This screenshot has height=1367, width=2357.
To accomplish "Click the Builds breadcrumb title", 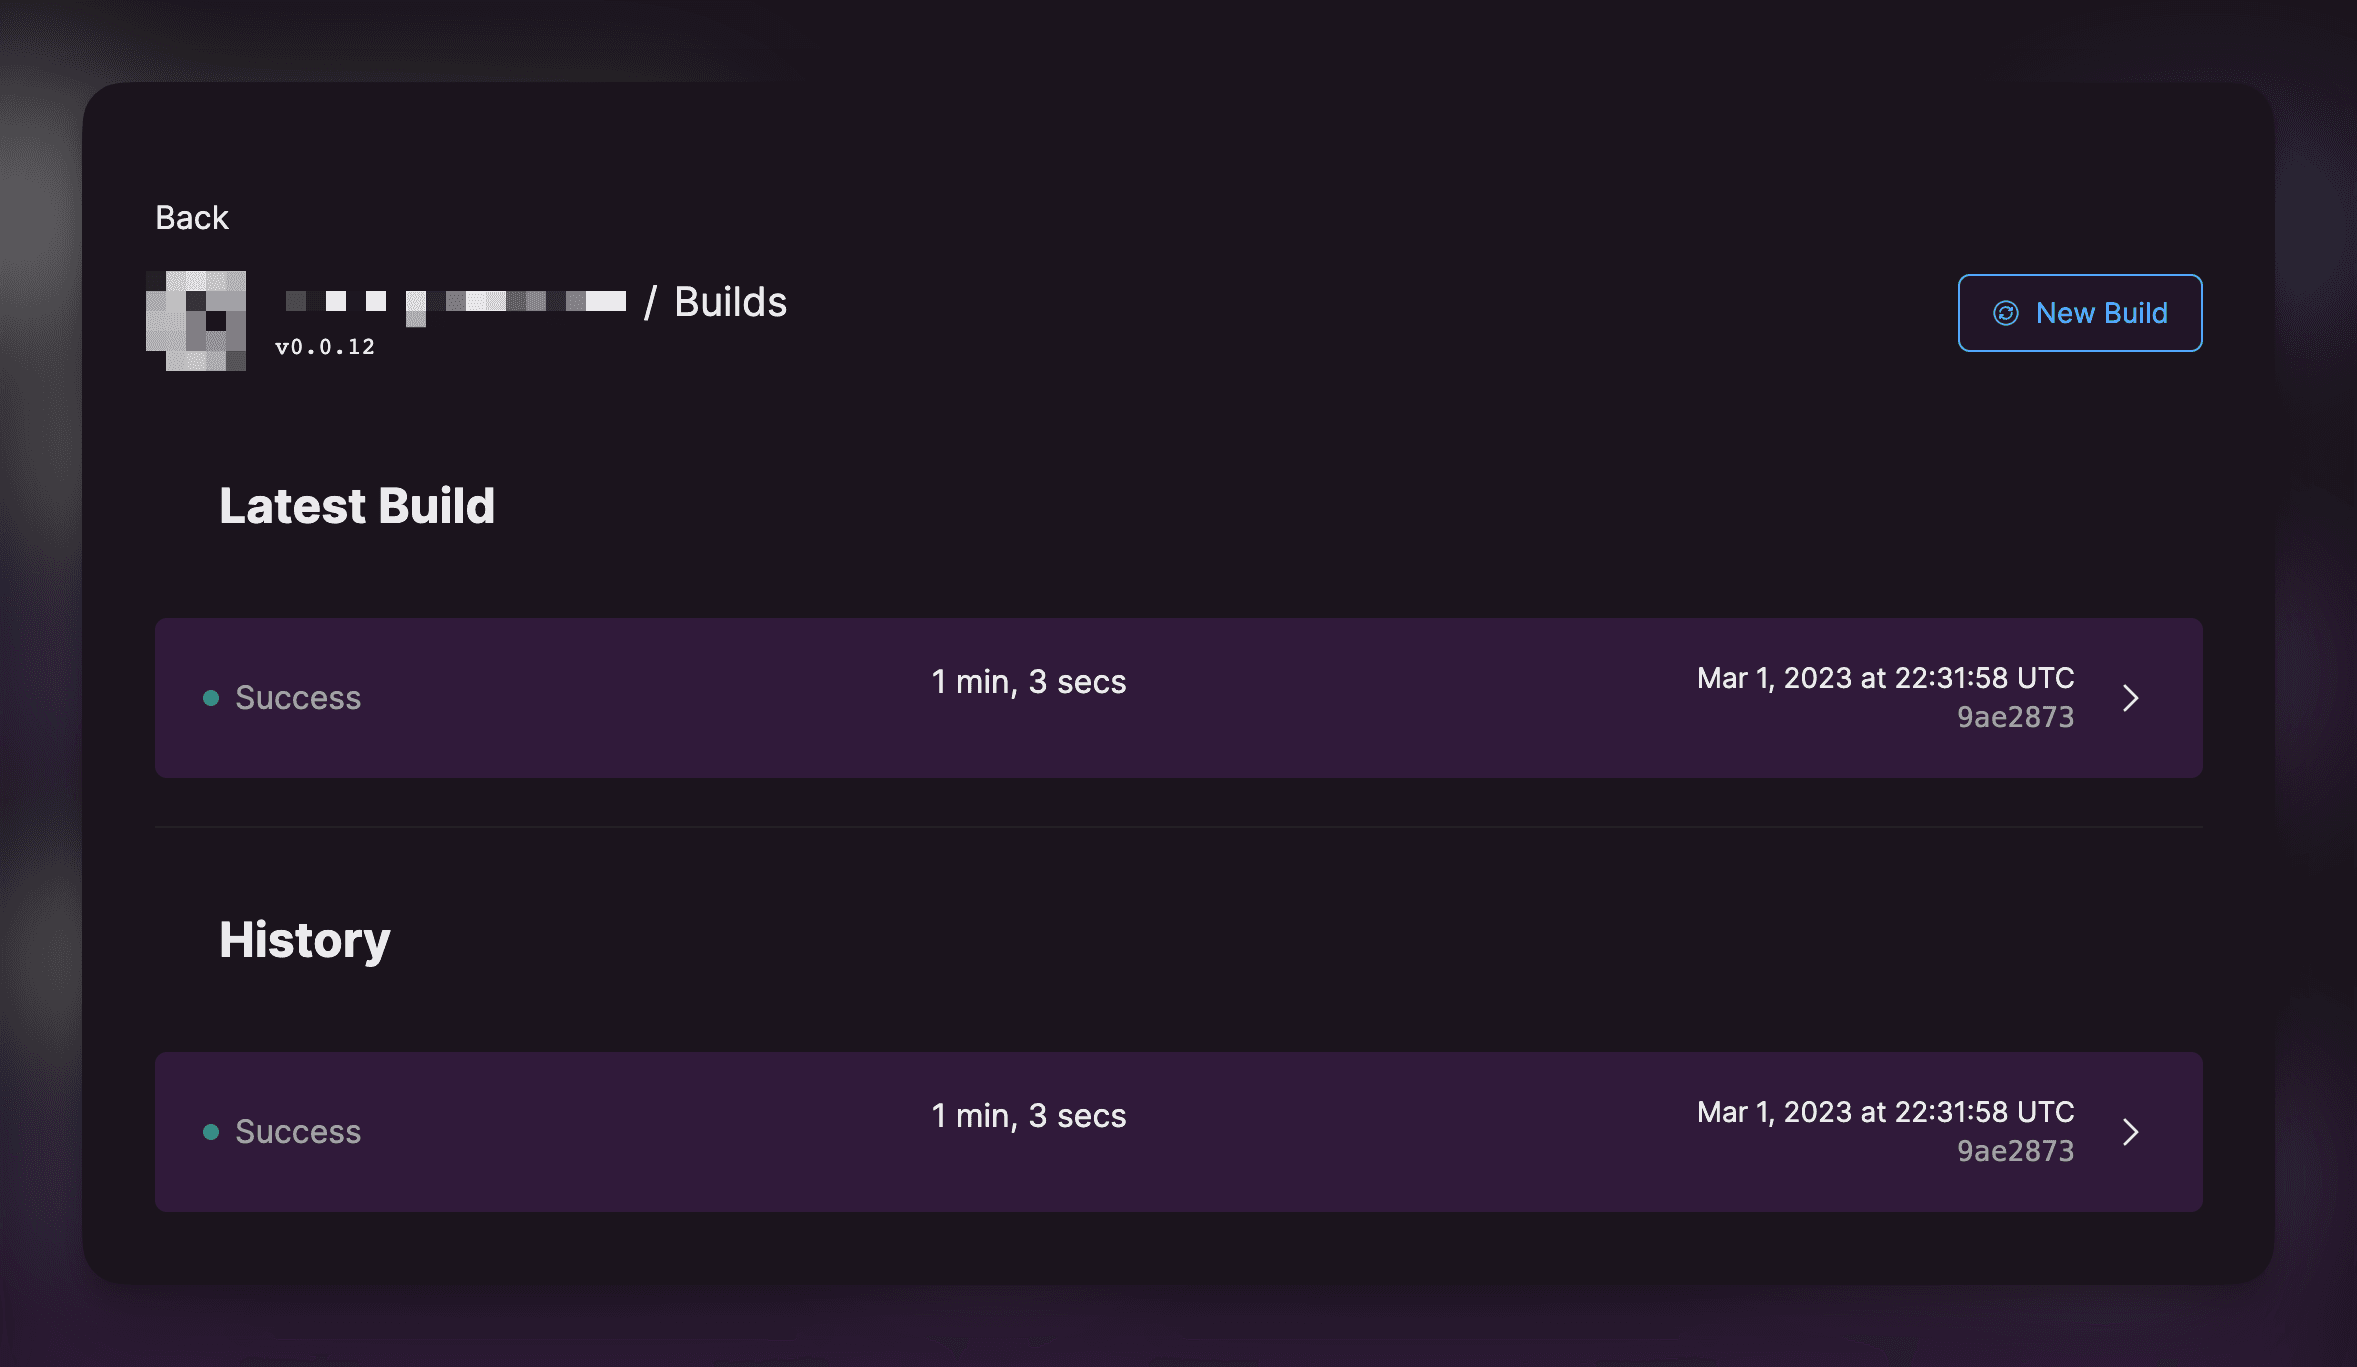I will [730, 302].
